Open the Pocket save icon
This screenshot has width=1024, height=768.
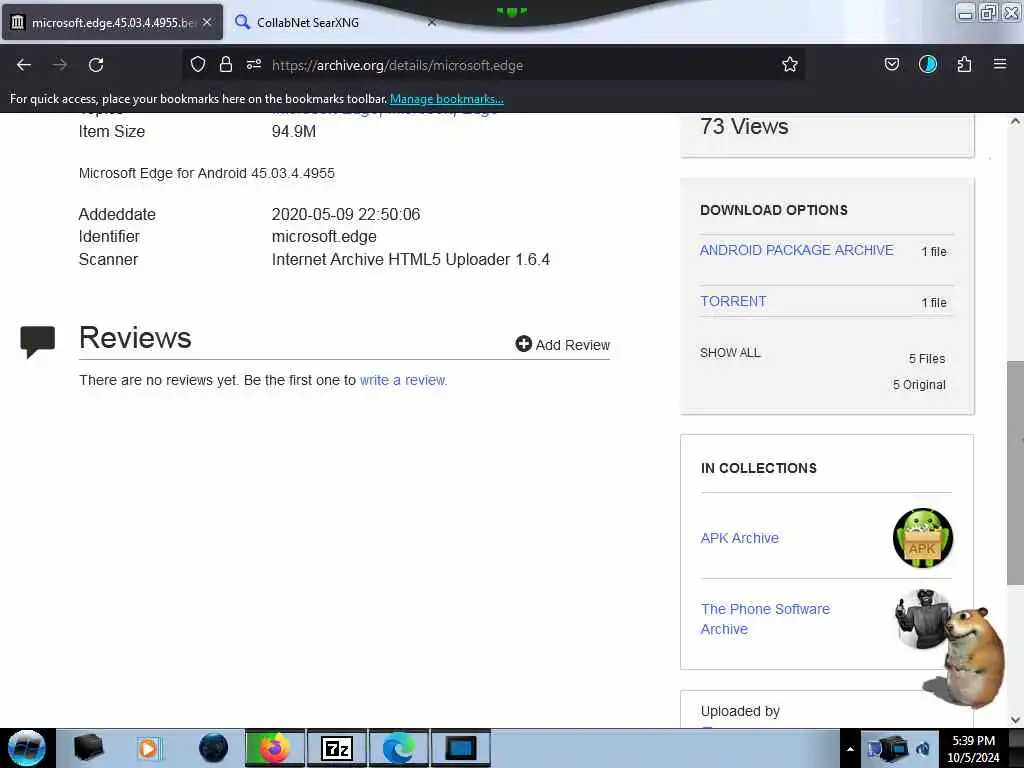pos(892,64)
